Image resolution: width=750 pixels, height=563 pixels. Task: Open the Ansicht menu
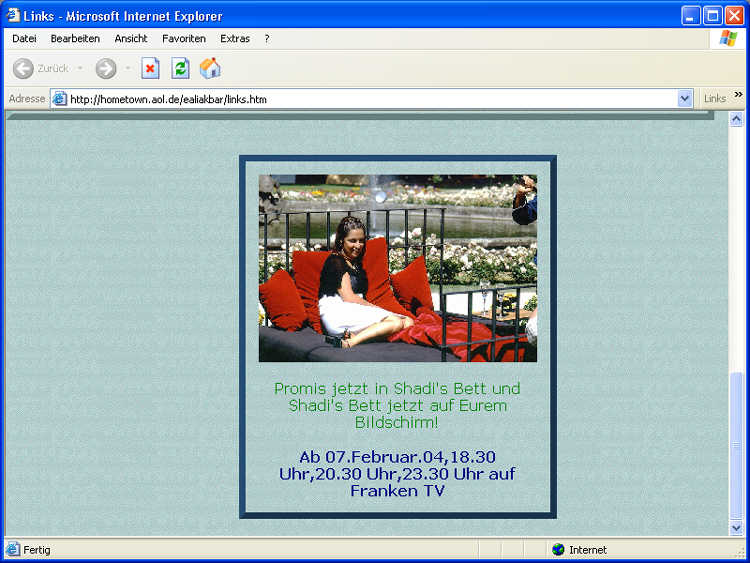tap(131, 38)
